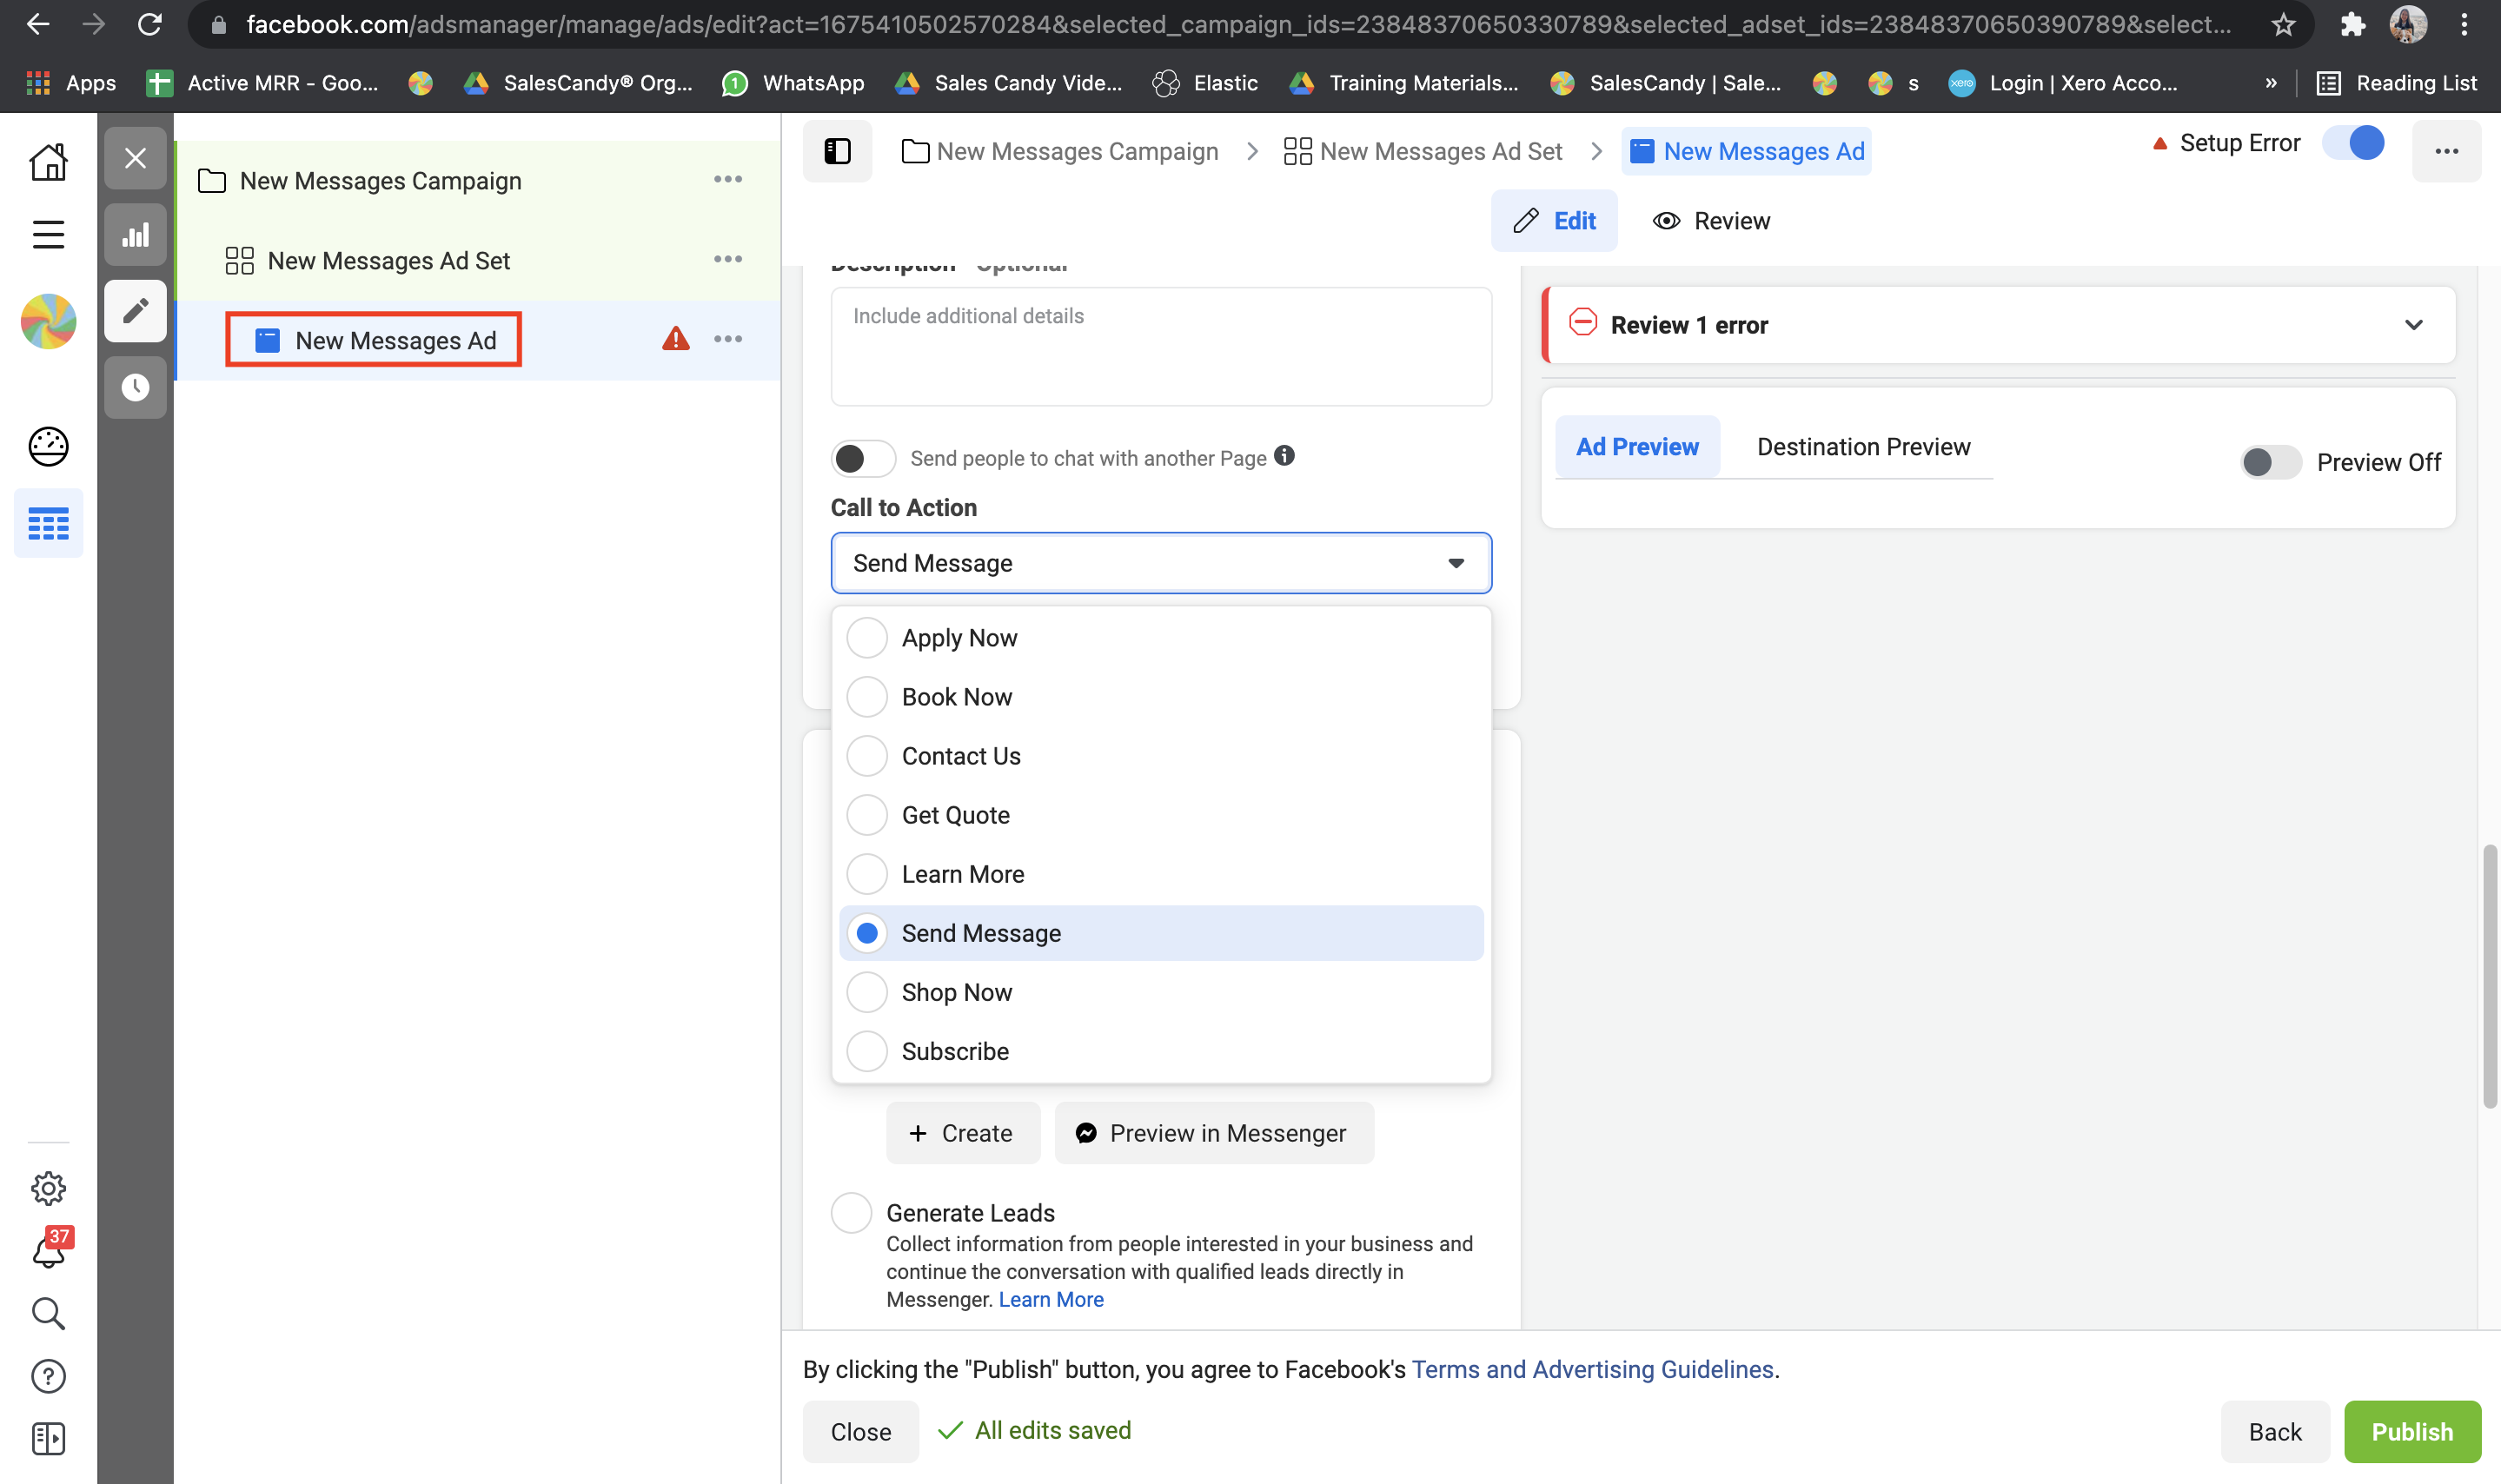Toggle Send people to chat with another Page
The width and height of the screenshot is (2501, 1484).
tap(862, 459)
